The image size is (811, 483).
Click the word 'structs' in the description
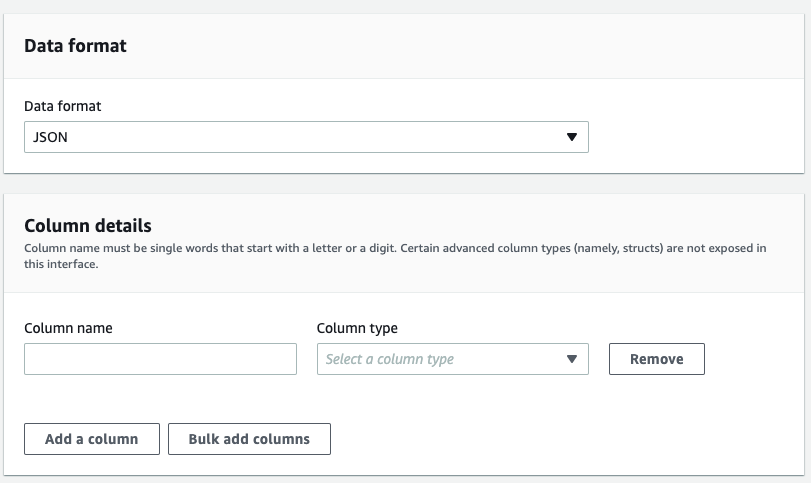[643, 248]
